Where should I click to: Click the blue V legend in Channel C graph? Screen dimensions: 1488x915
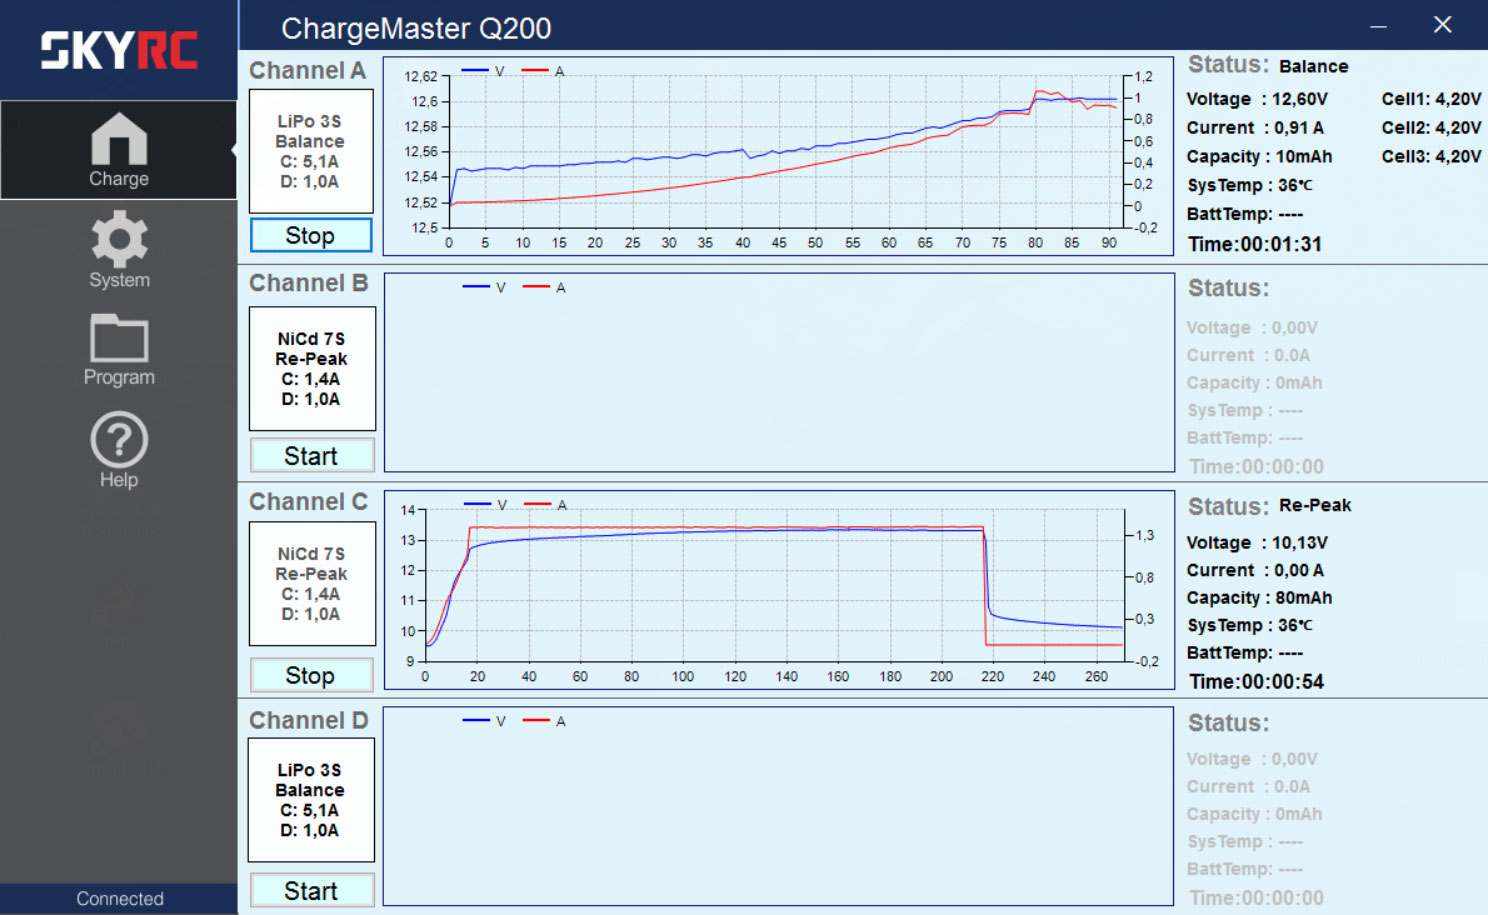pos(486,504)
